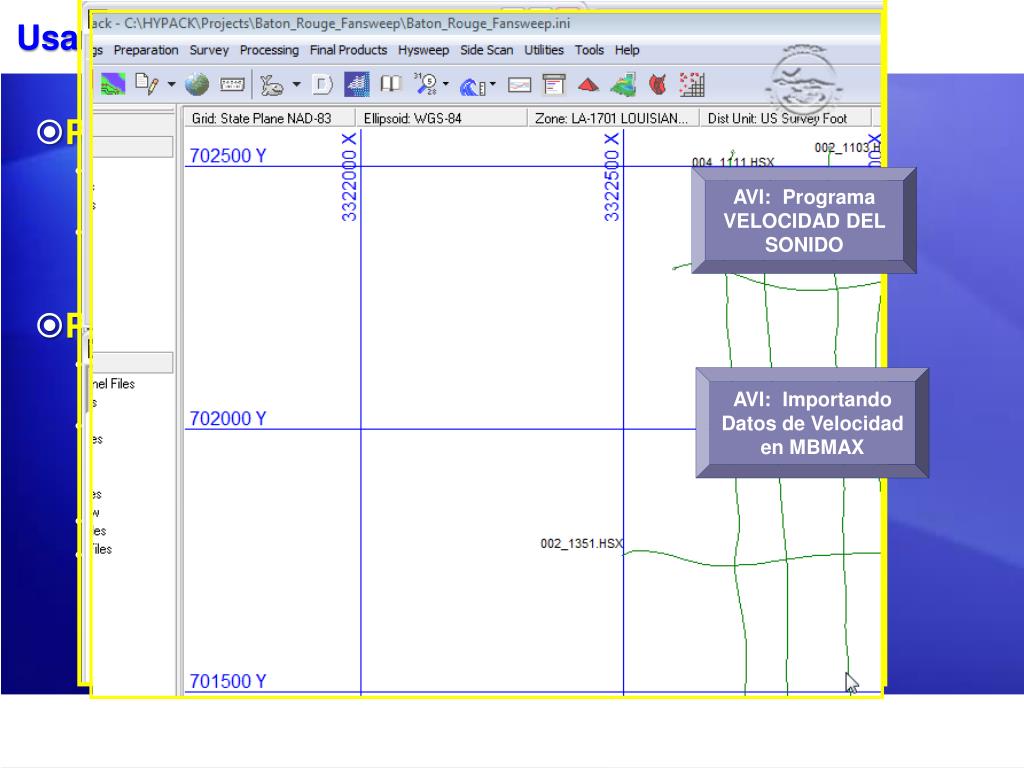Click the 701500 Y grid label
Screen dimensions: 1024x768
point(228,681)
